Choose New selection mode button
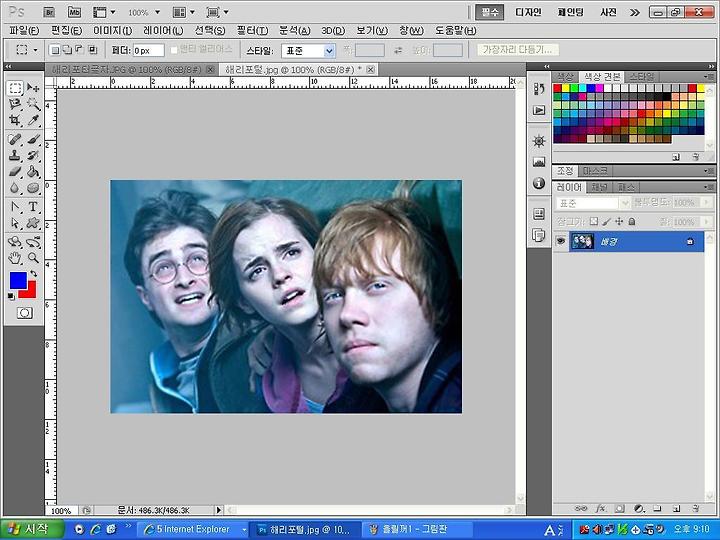 [x=55, y=50]
